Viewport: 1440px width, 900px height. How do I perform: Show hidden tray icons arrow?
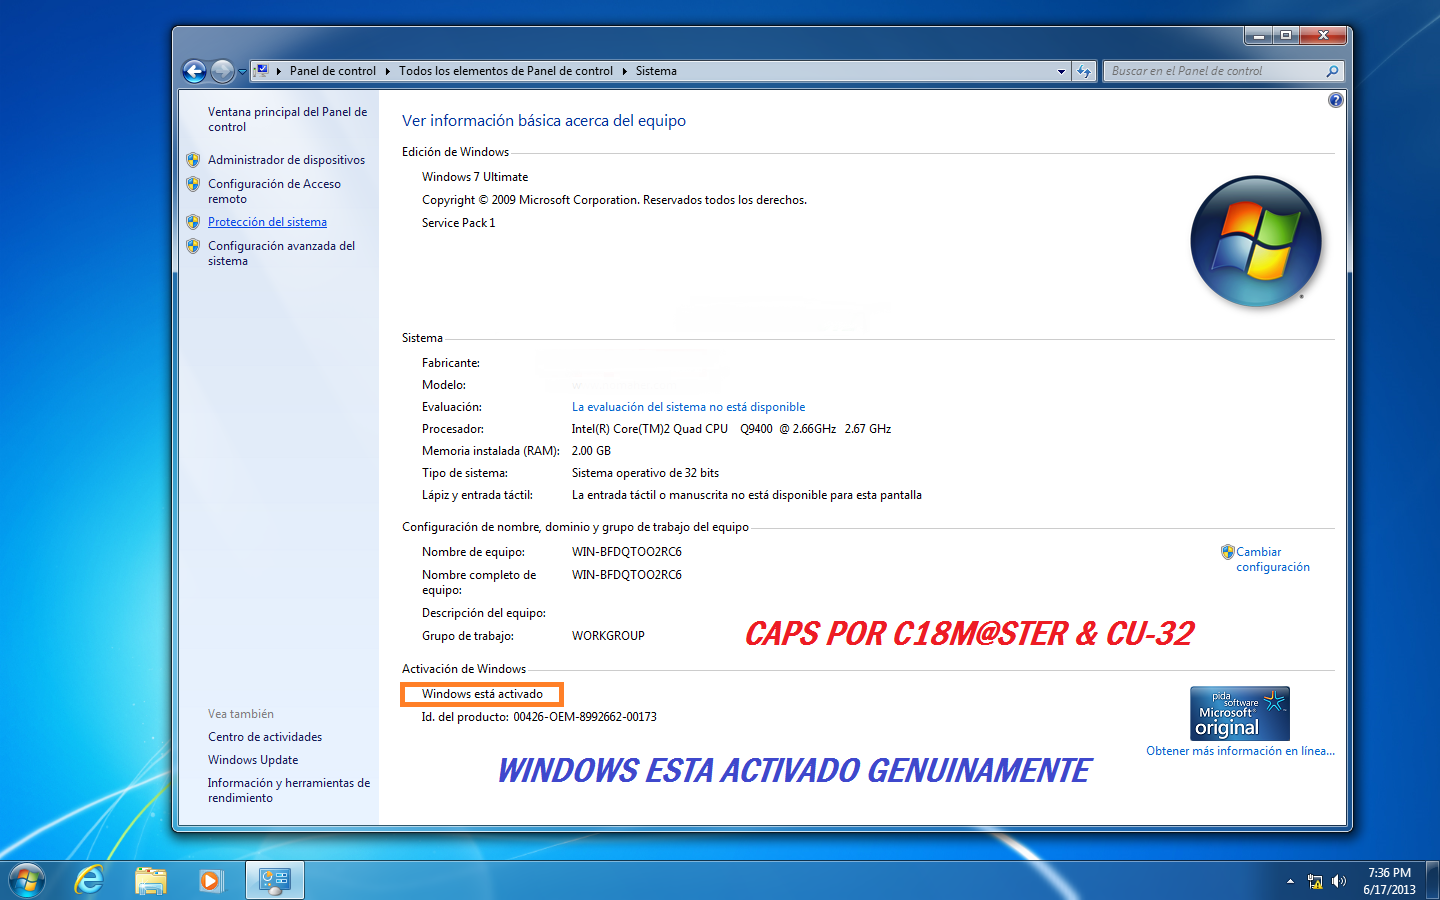click(x=1290, y=881)
